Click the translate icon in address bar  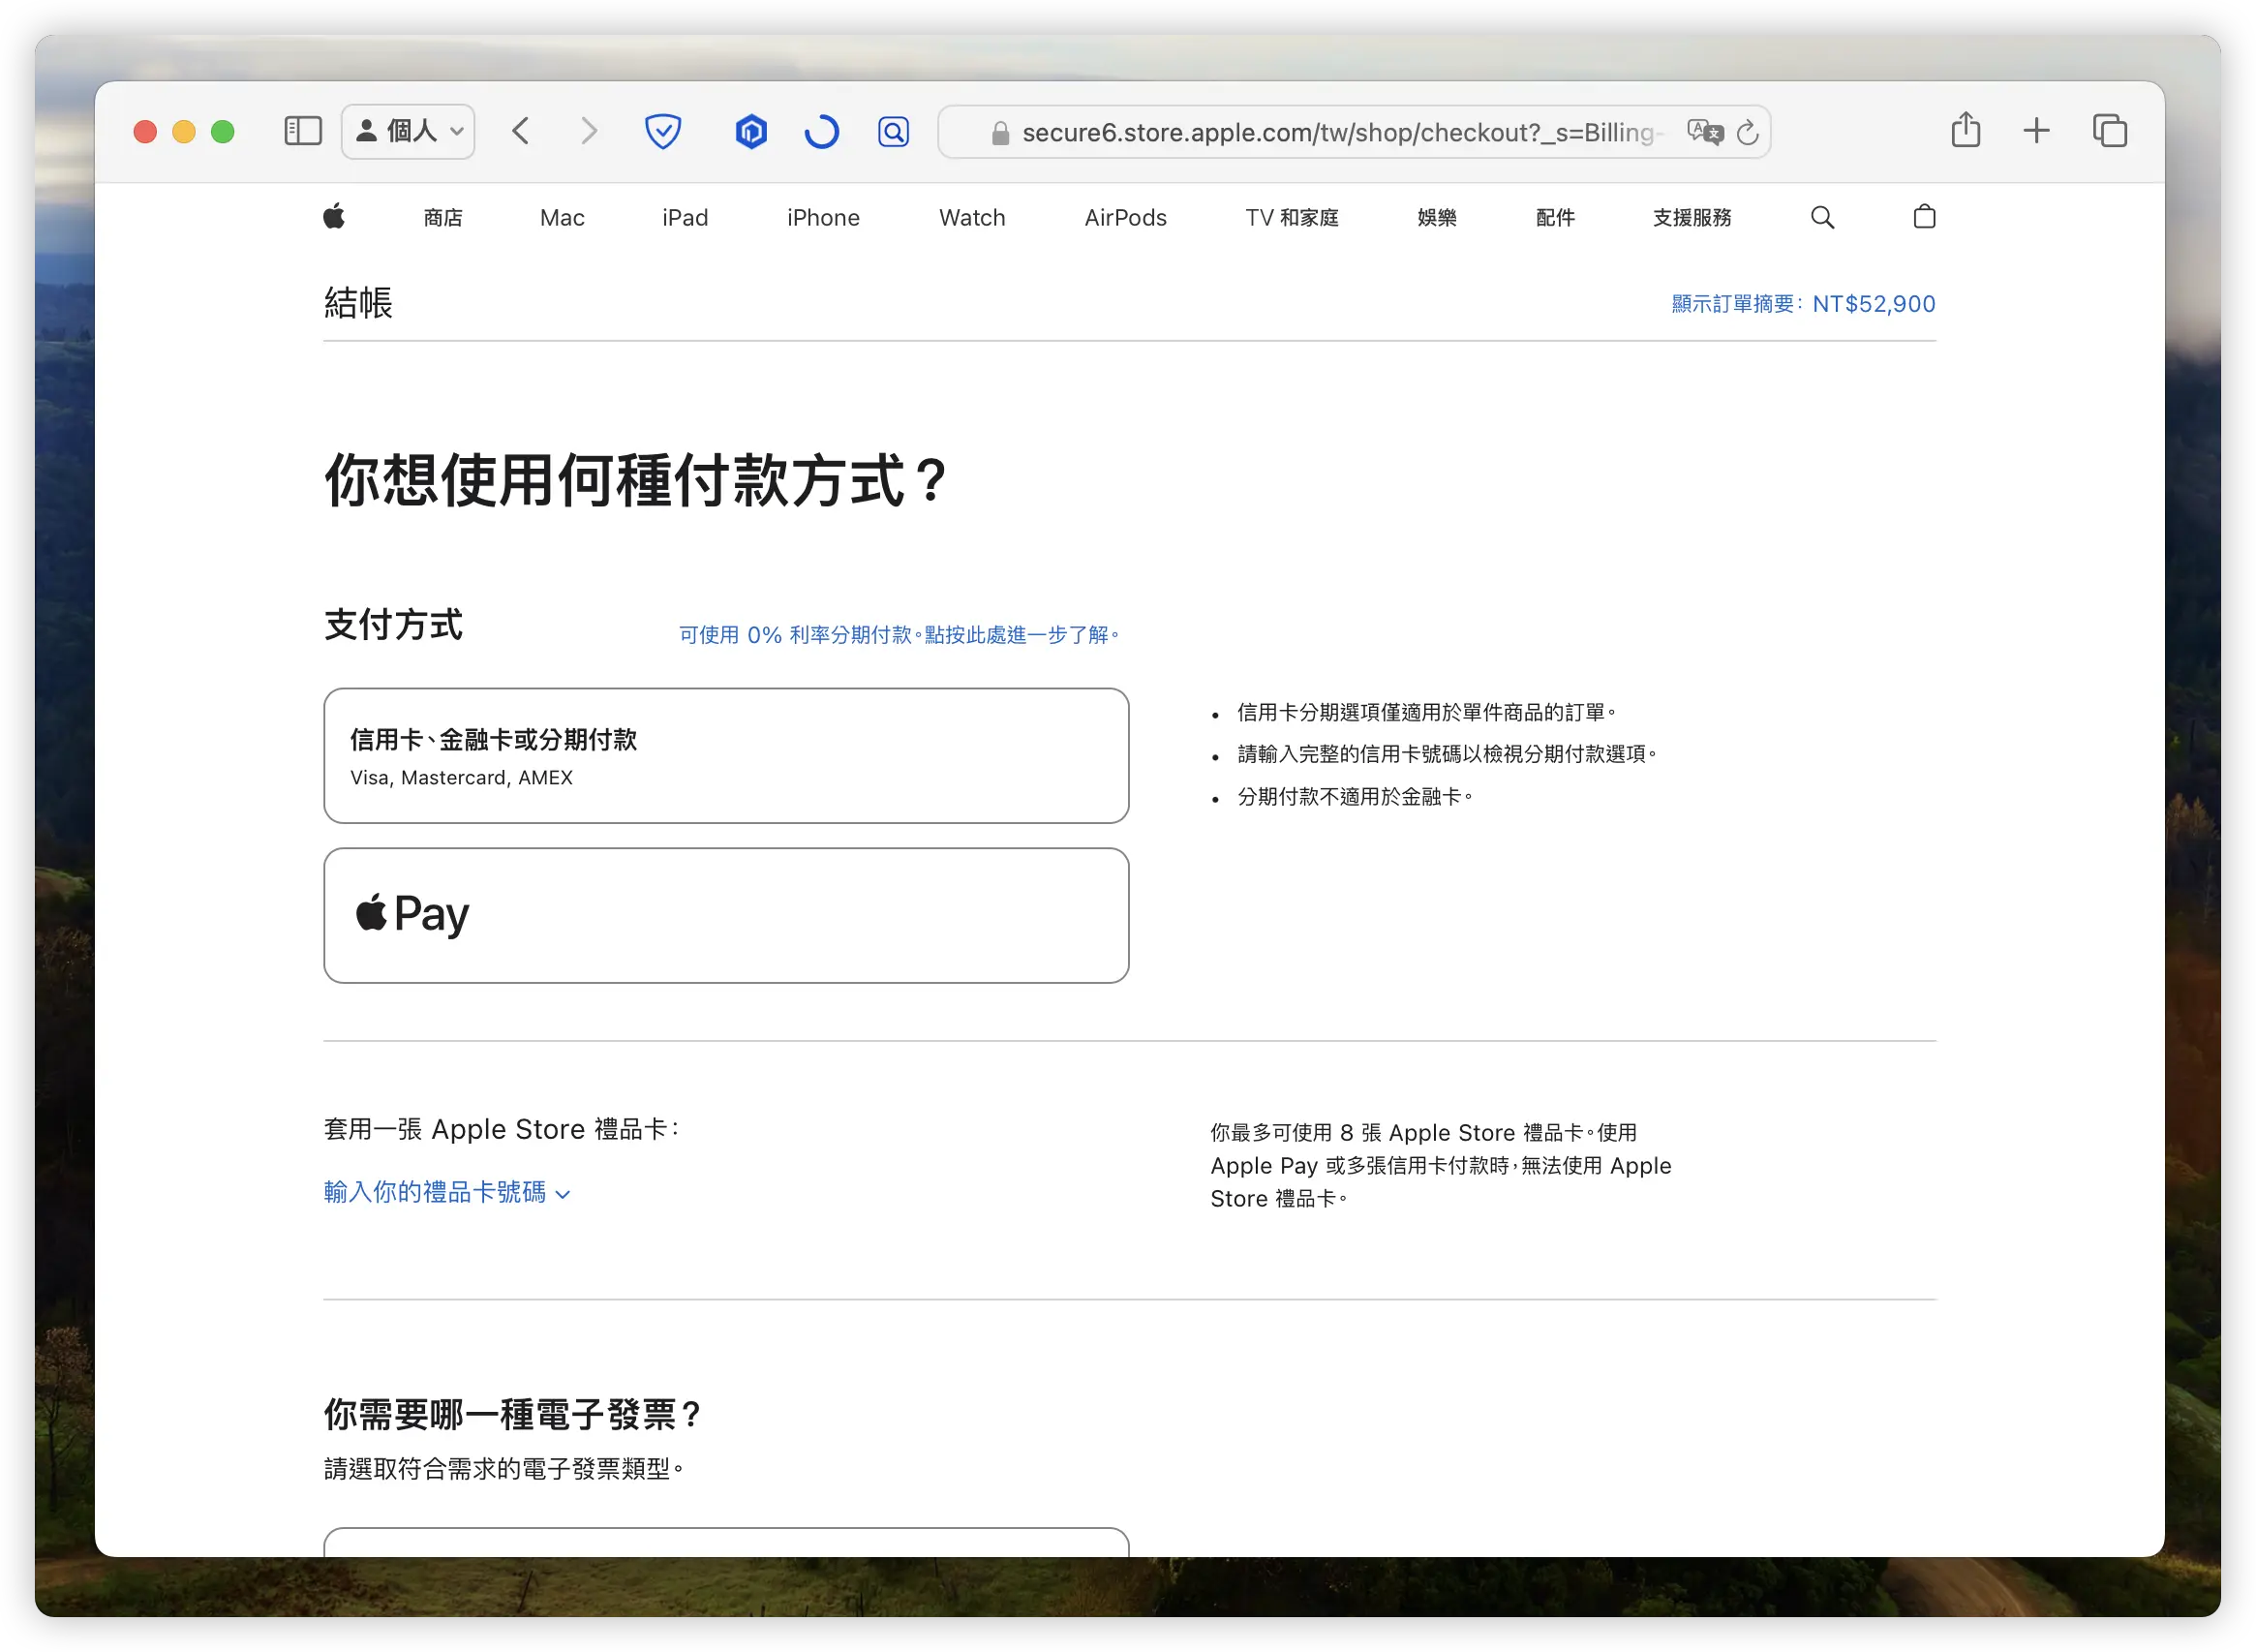tap(1704, 132)
